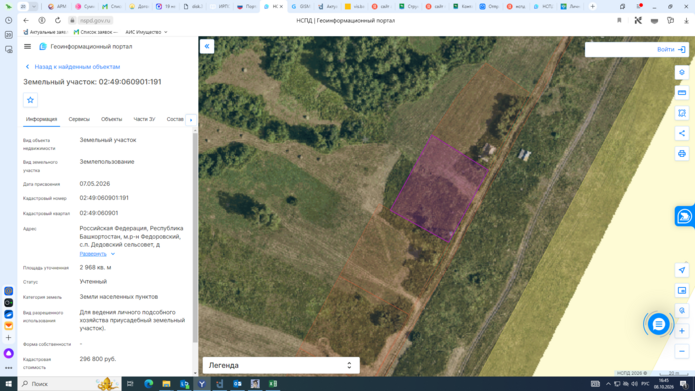Add the land plot to favorites with the star
695x391 pixels.
coord(30,100)
